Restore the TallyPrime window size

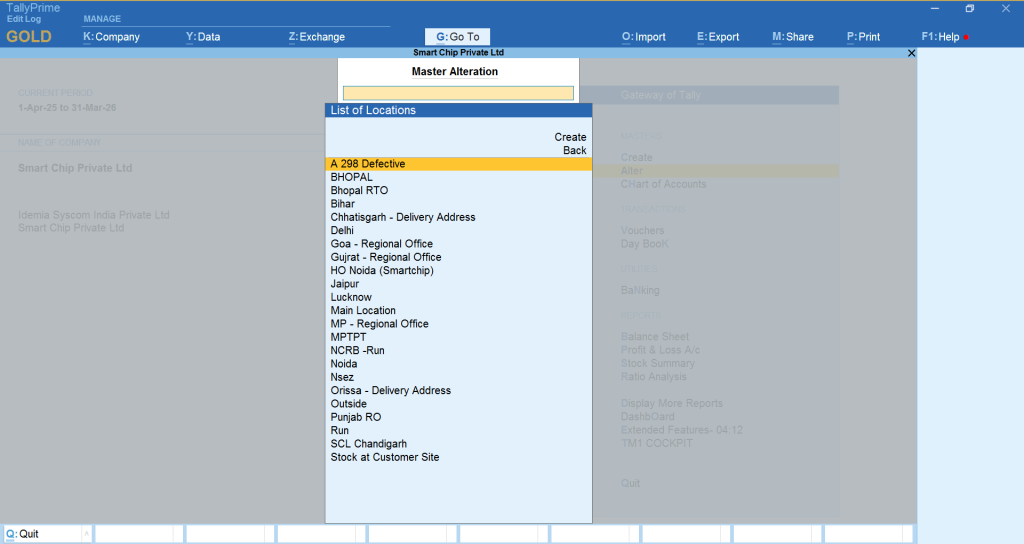pyautogui.click(x=969, y=9)
